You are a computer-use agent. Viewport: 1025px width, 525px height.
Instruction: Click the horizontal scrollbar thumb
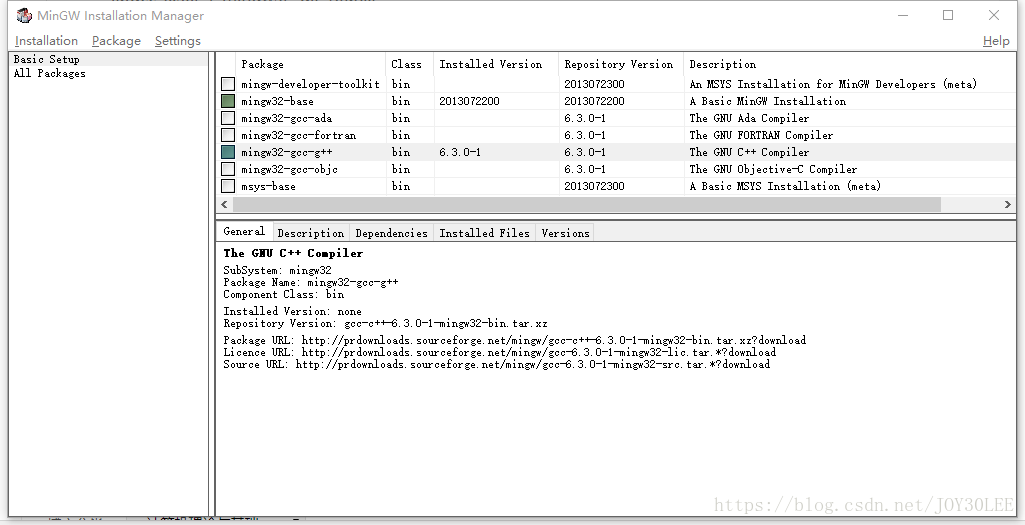[586, 204]
